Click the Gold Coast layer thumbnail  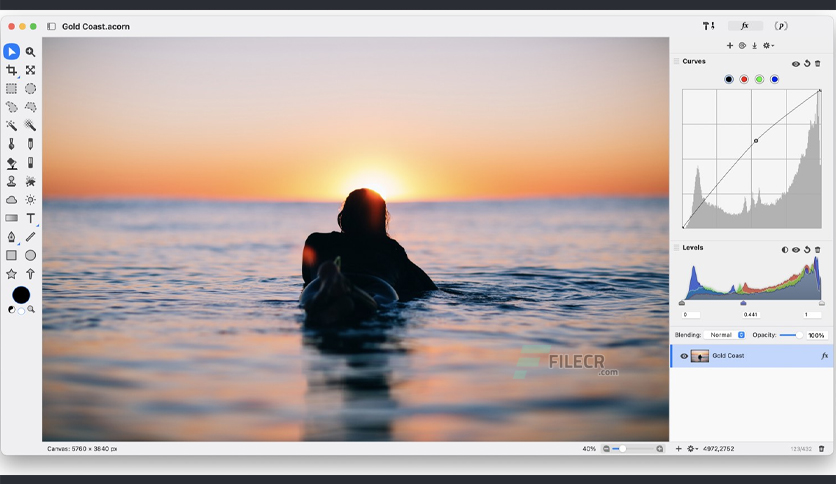click(x=700, y=356)
